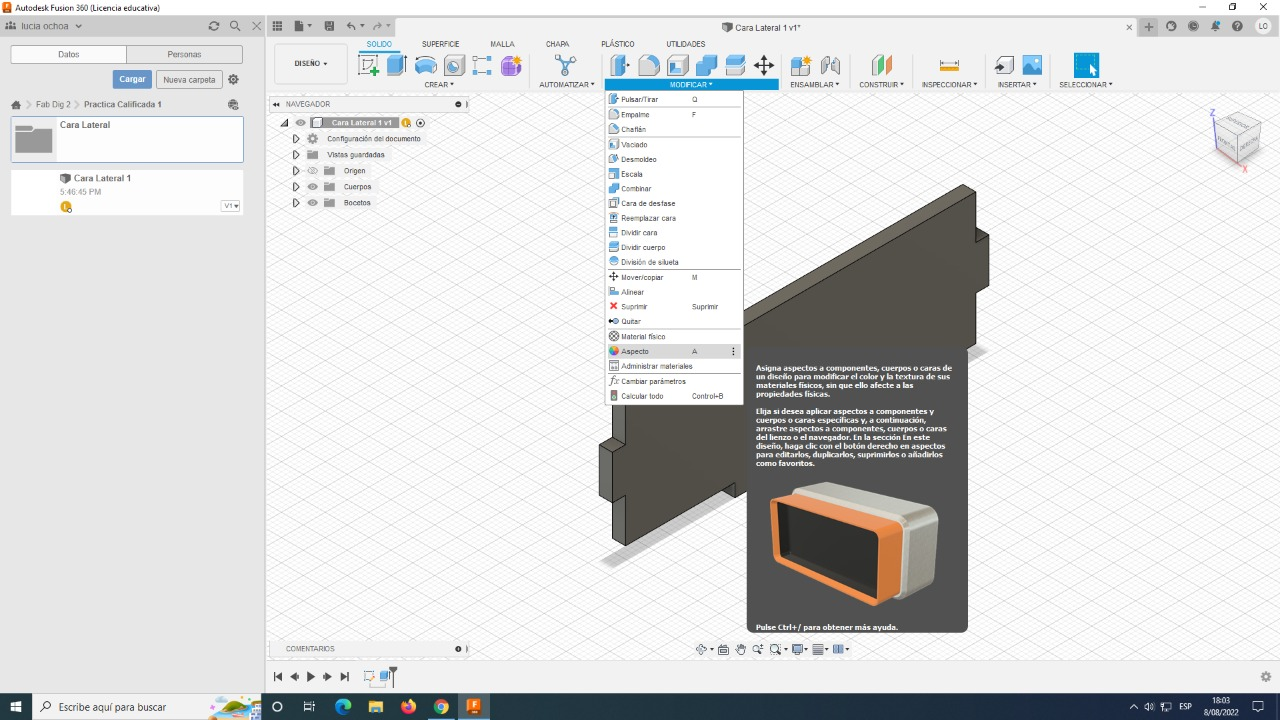1280x720 pixels.
Task: Open the ViewCube home view
Action: tap(1236, 138)
